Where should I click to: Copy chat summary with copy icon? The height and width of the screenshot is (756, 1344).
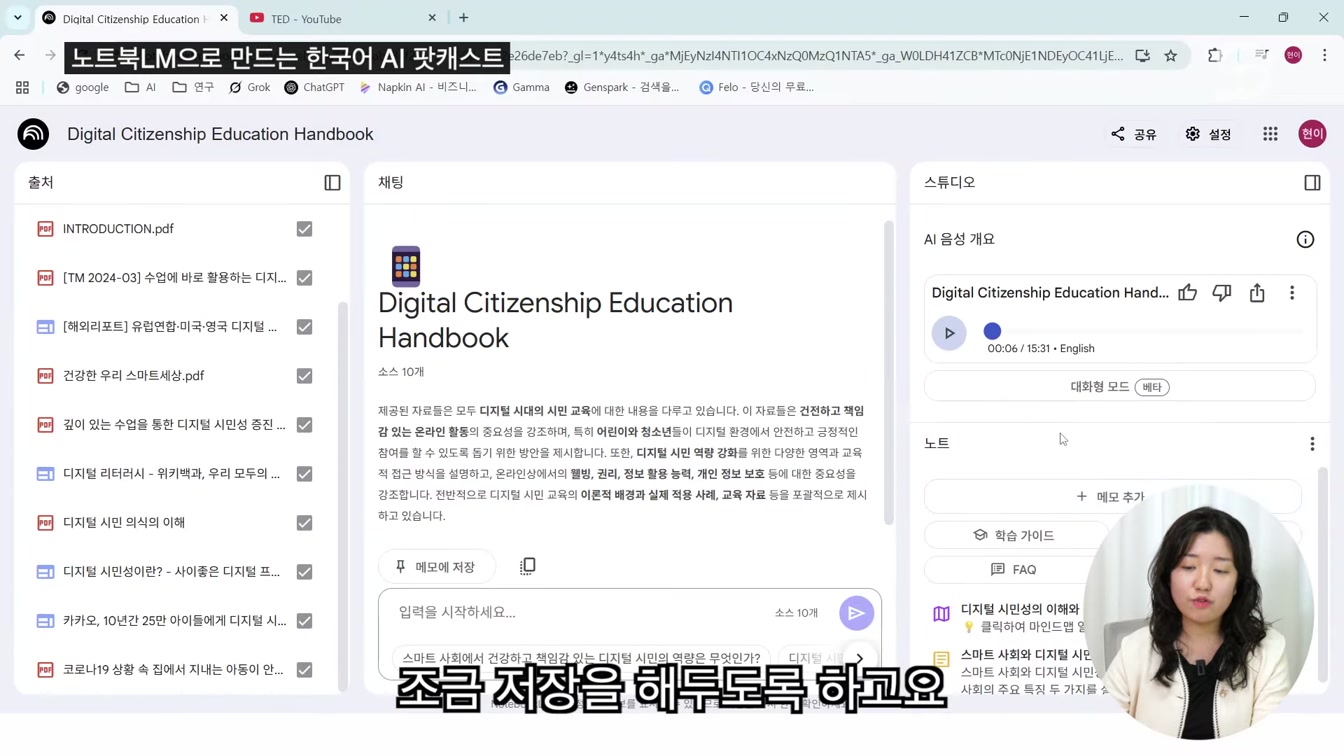pos(527,566)
